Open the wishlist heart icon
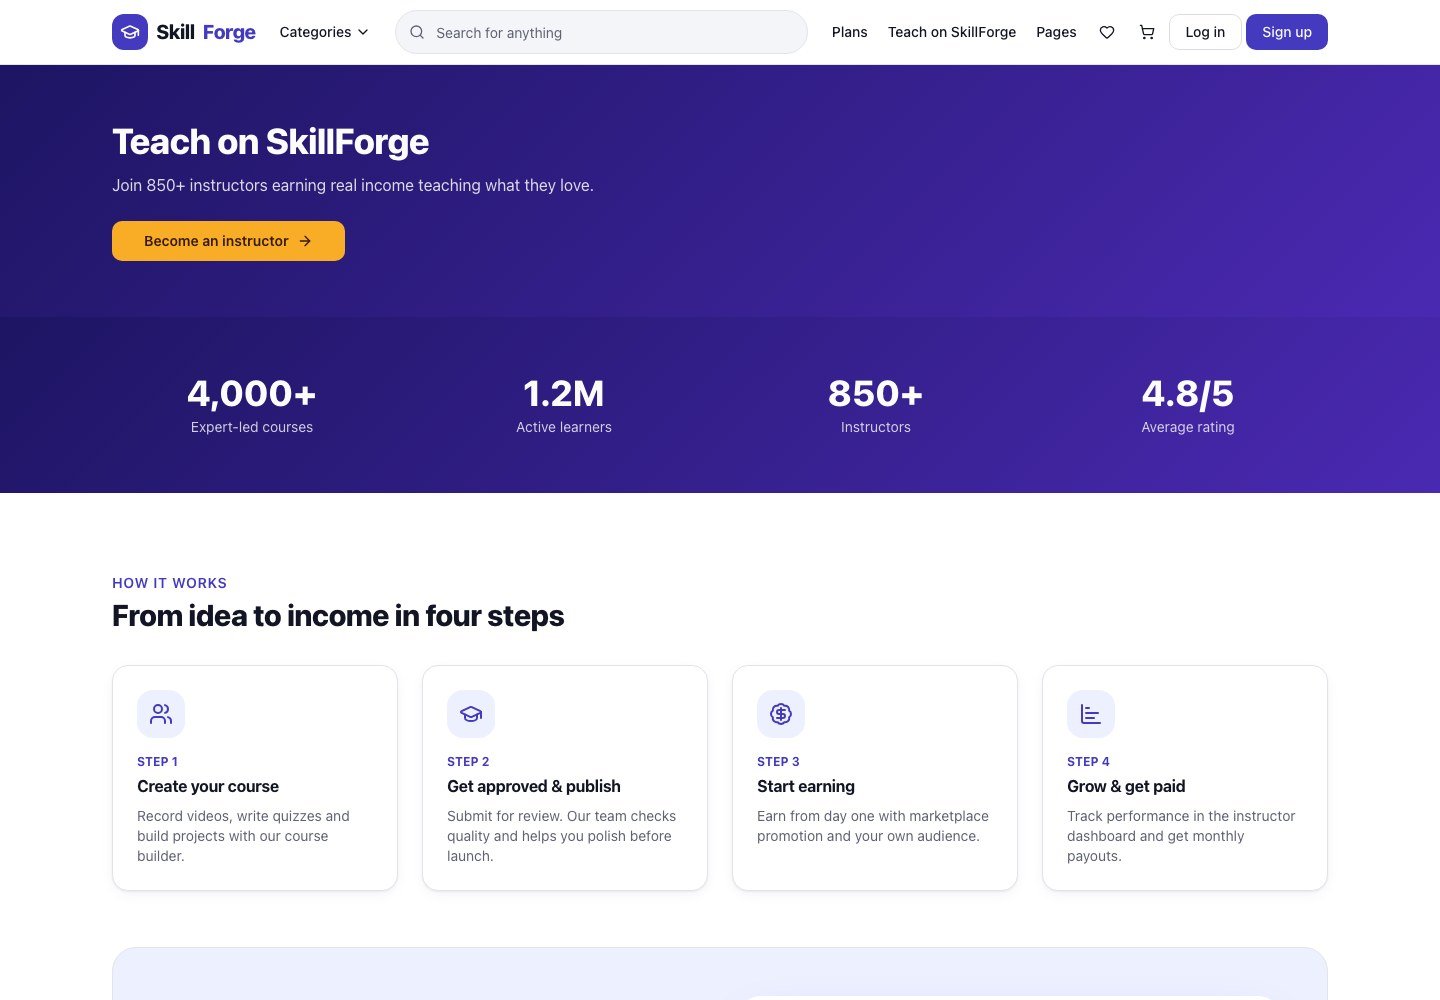 [x=1107, y=32]
